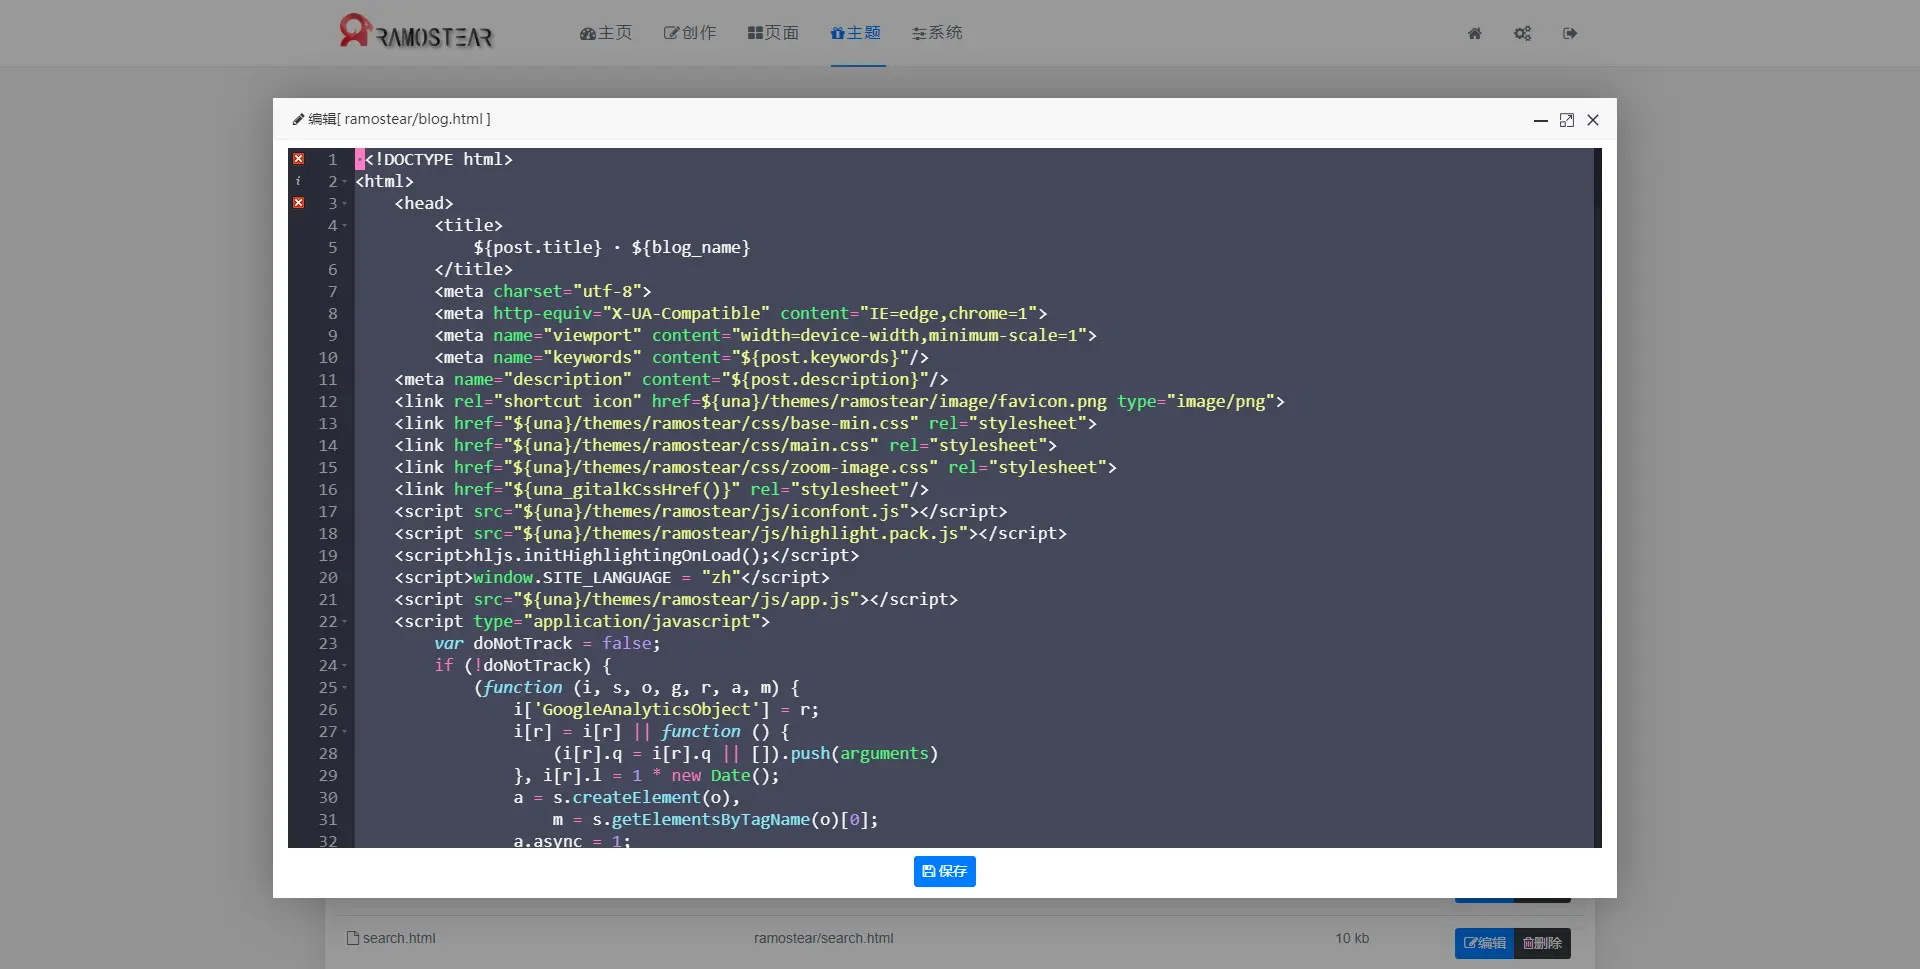
Task: Click the getElementsByTagName line
Action: (x=715, y=819)
